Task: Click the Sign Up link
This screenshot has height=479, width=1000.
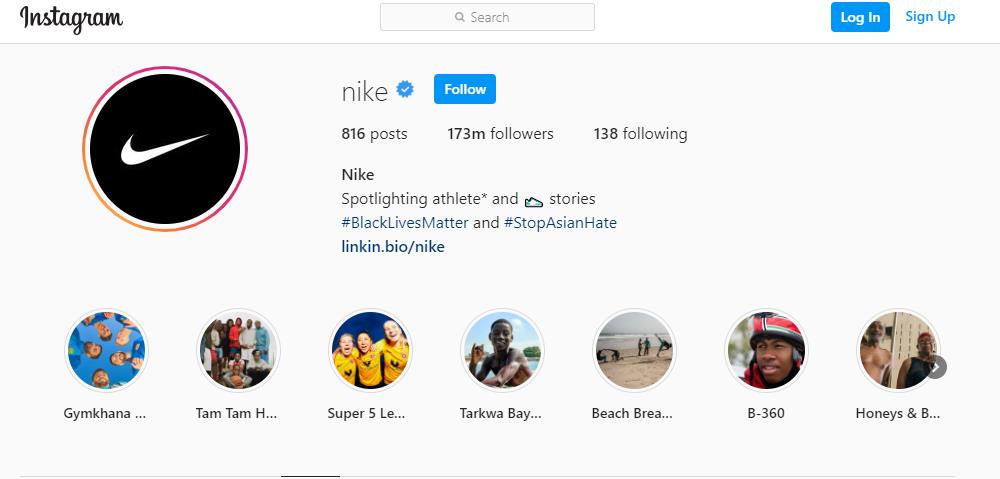Action: [930, 17]
